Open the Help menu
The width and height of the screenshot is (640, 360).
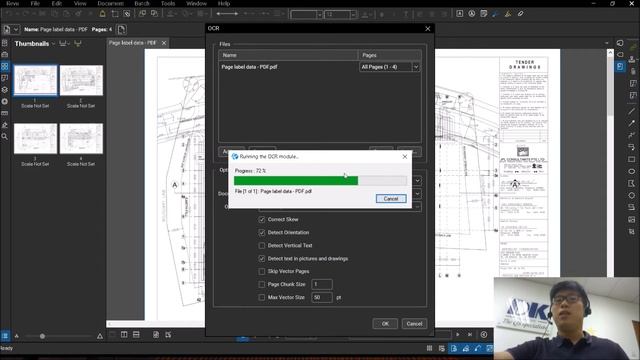(x=224, y=3)
